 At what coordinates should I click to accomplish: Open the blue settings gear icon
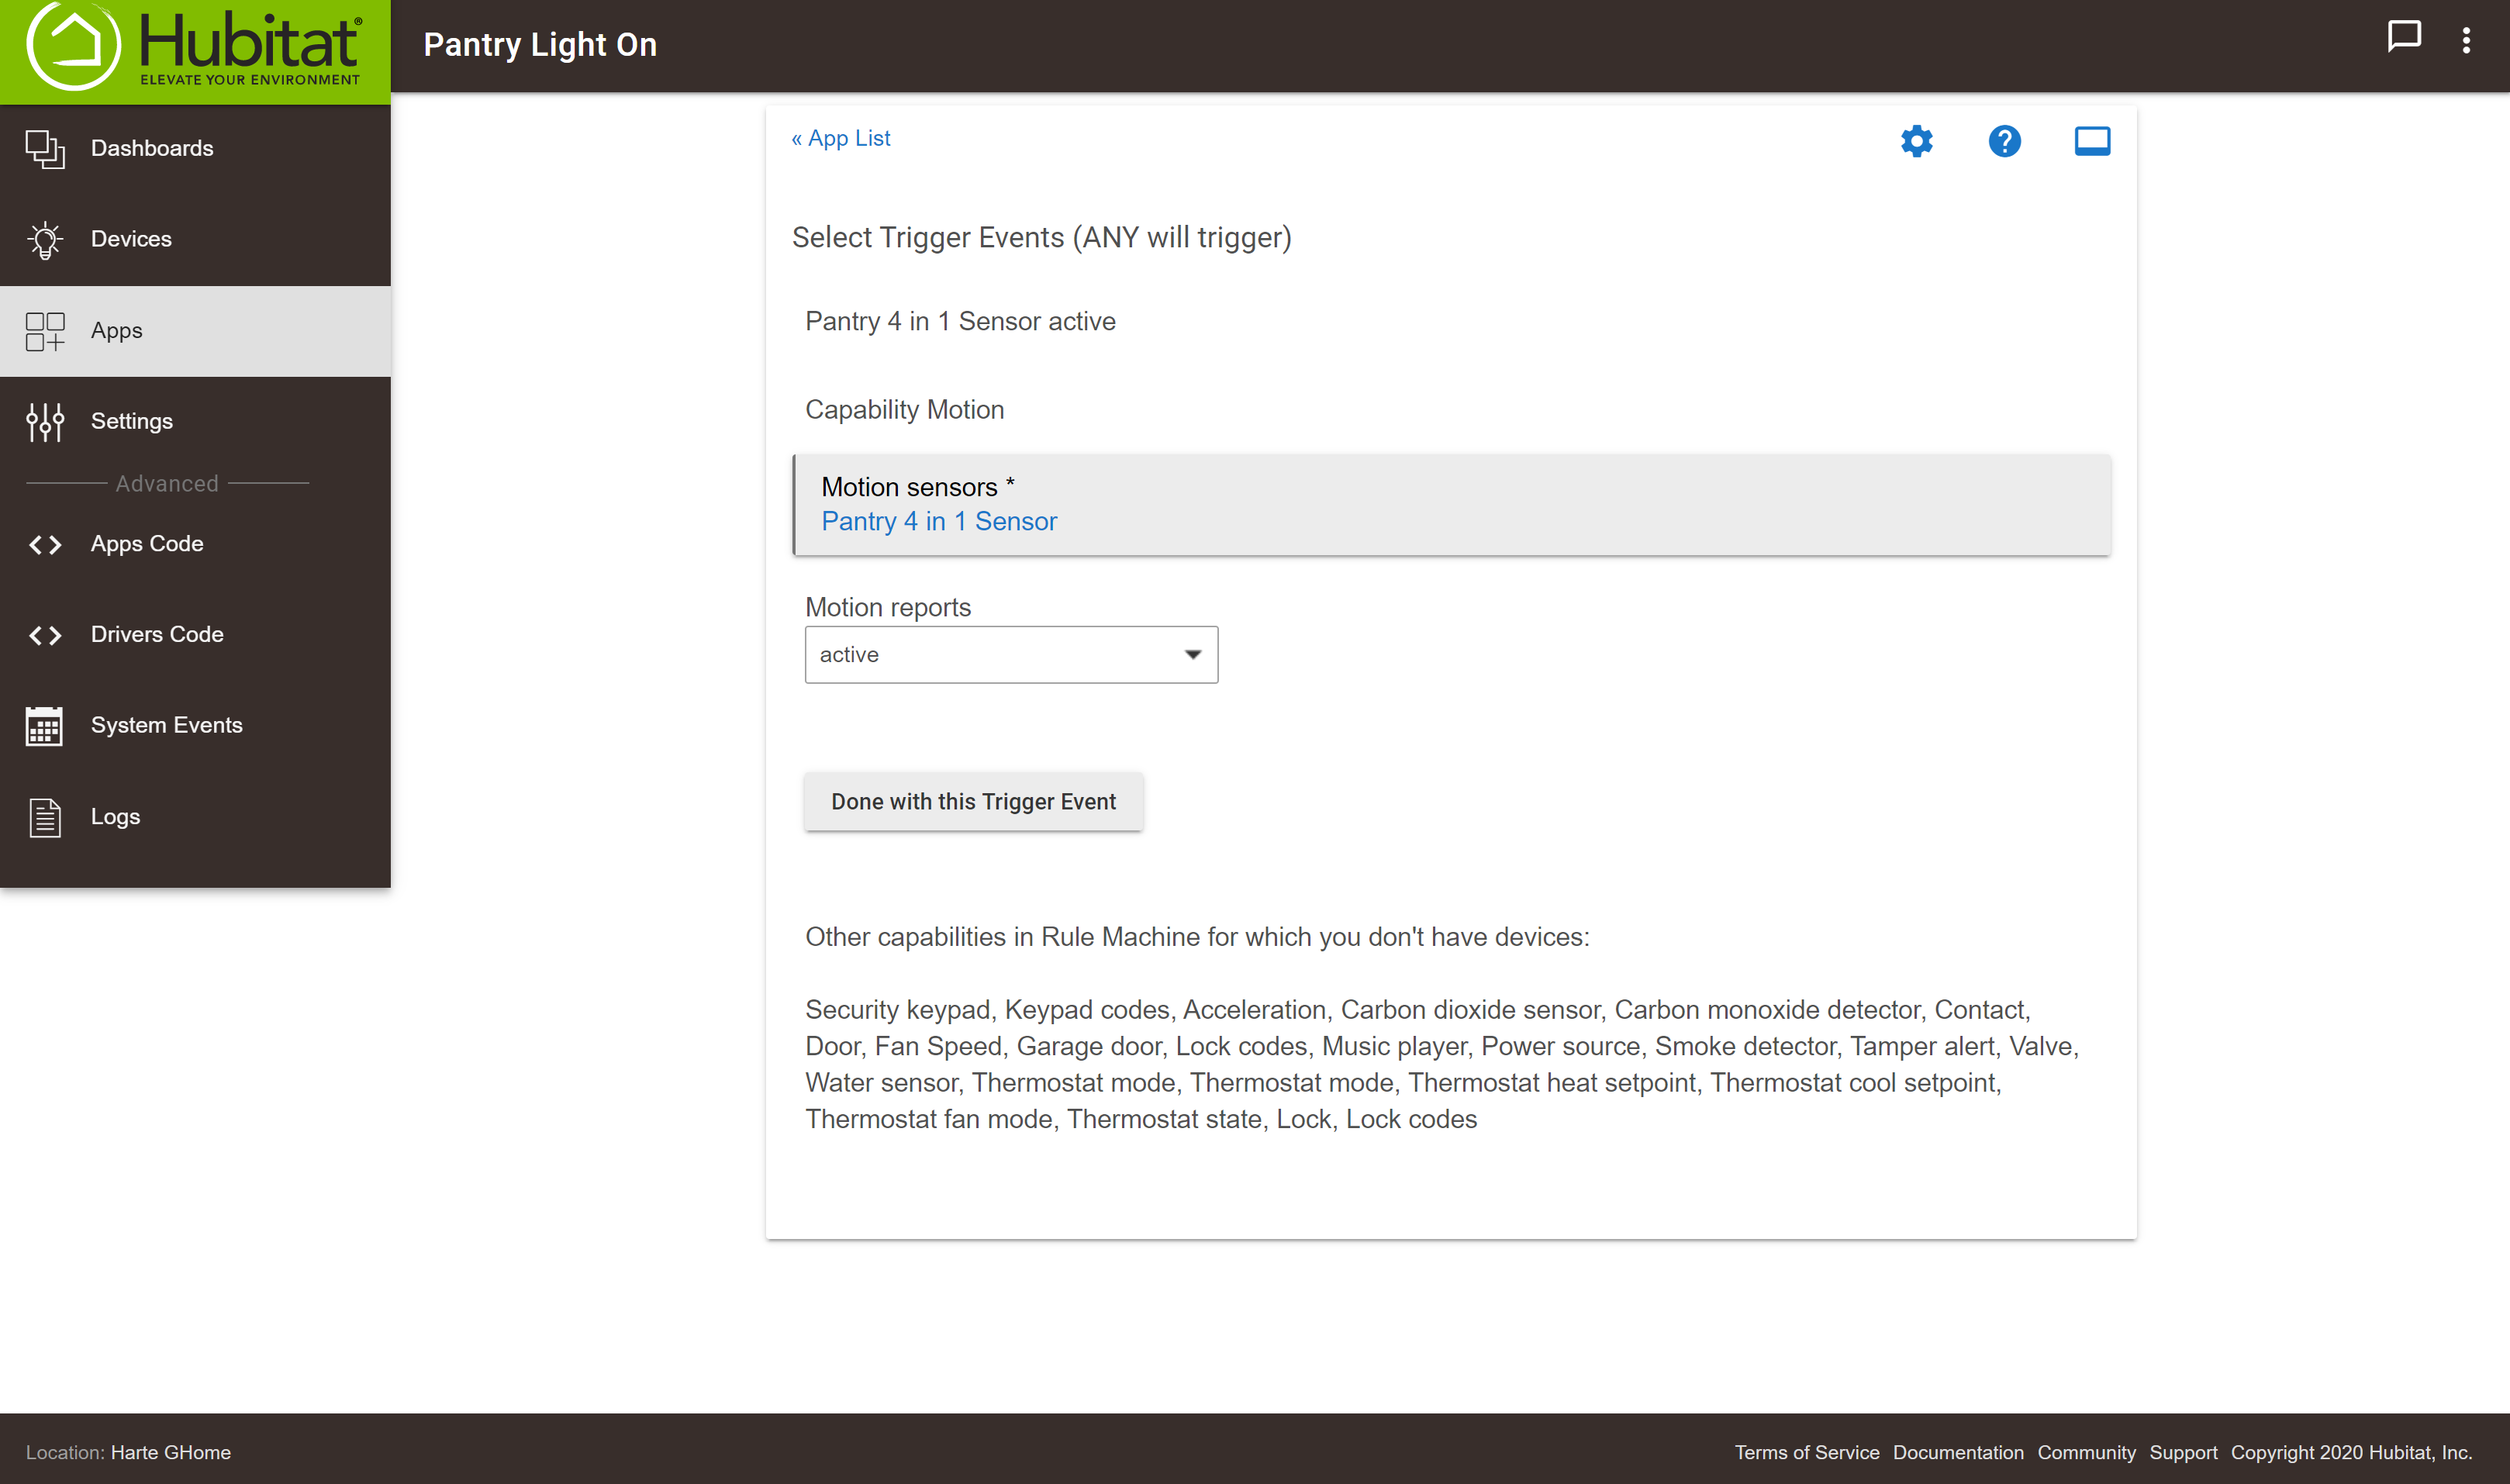(x=1916, y=141)
